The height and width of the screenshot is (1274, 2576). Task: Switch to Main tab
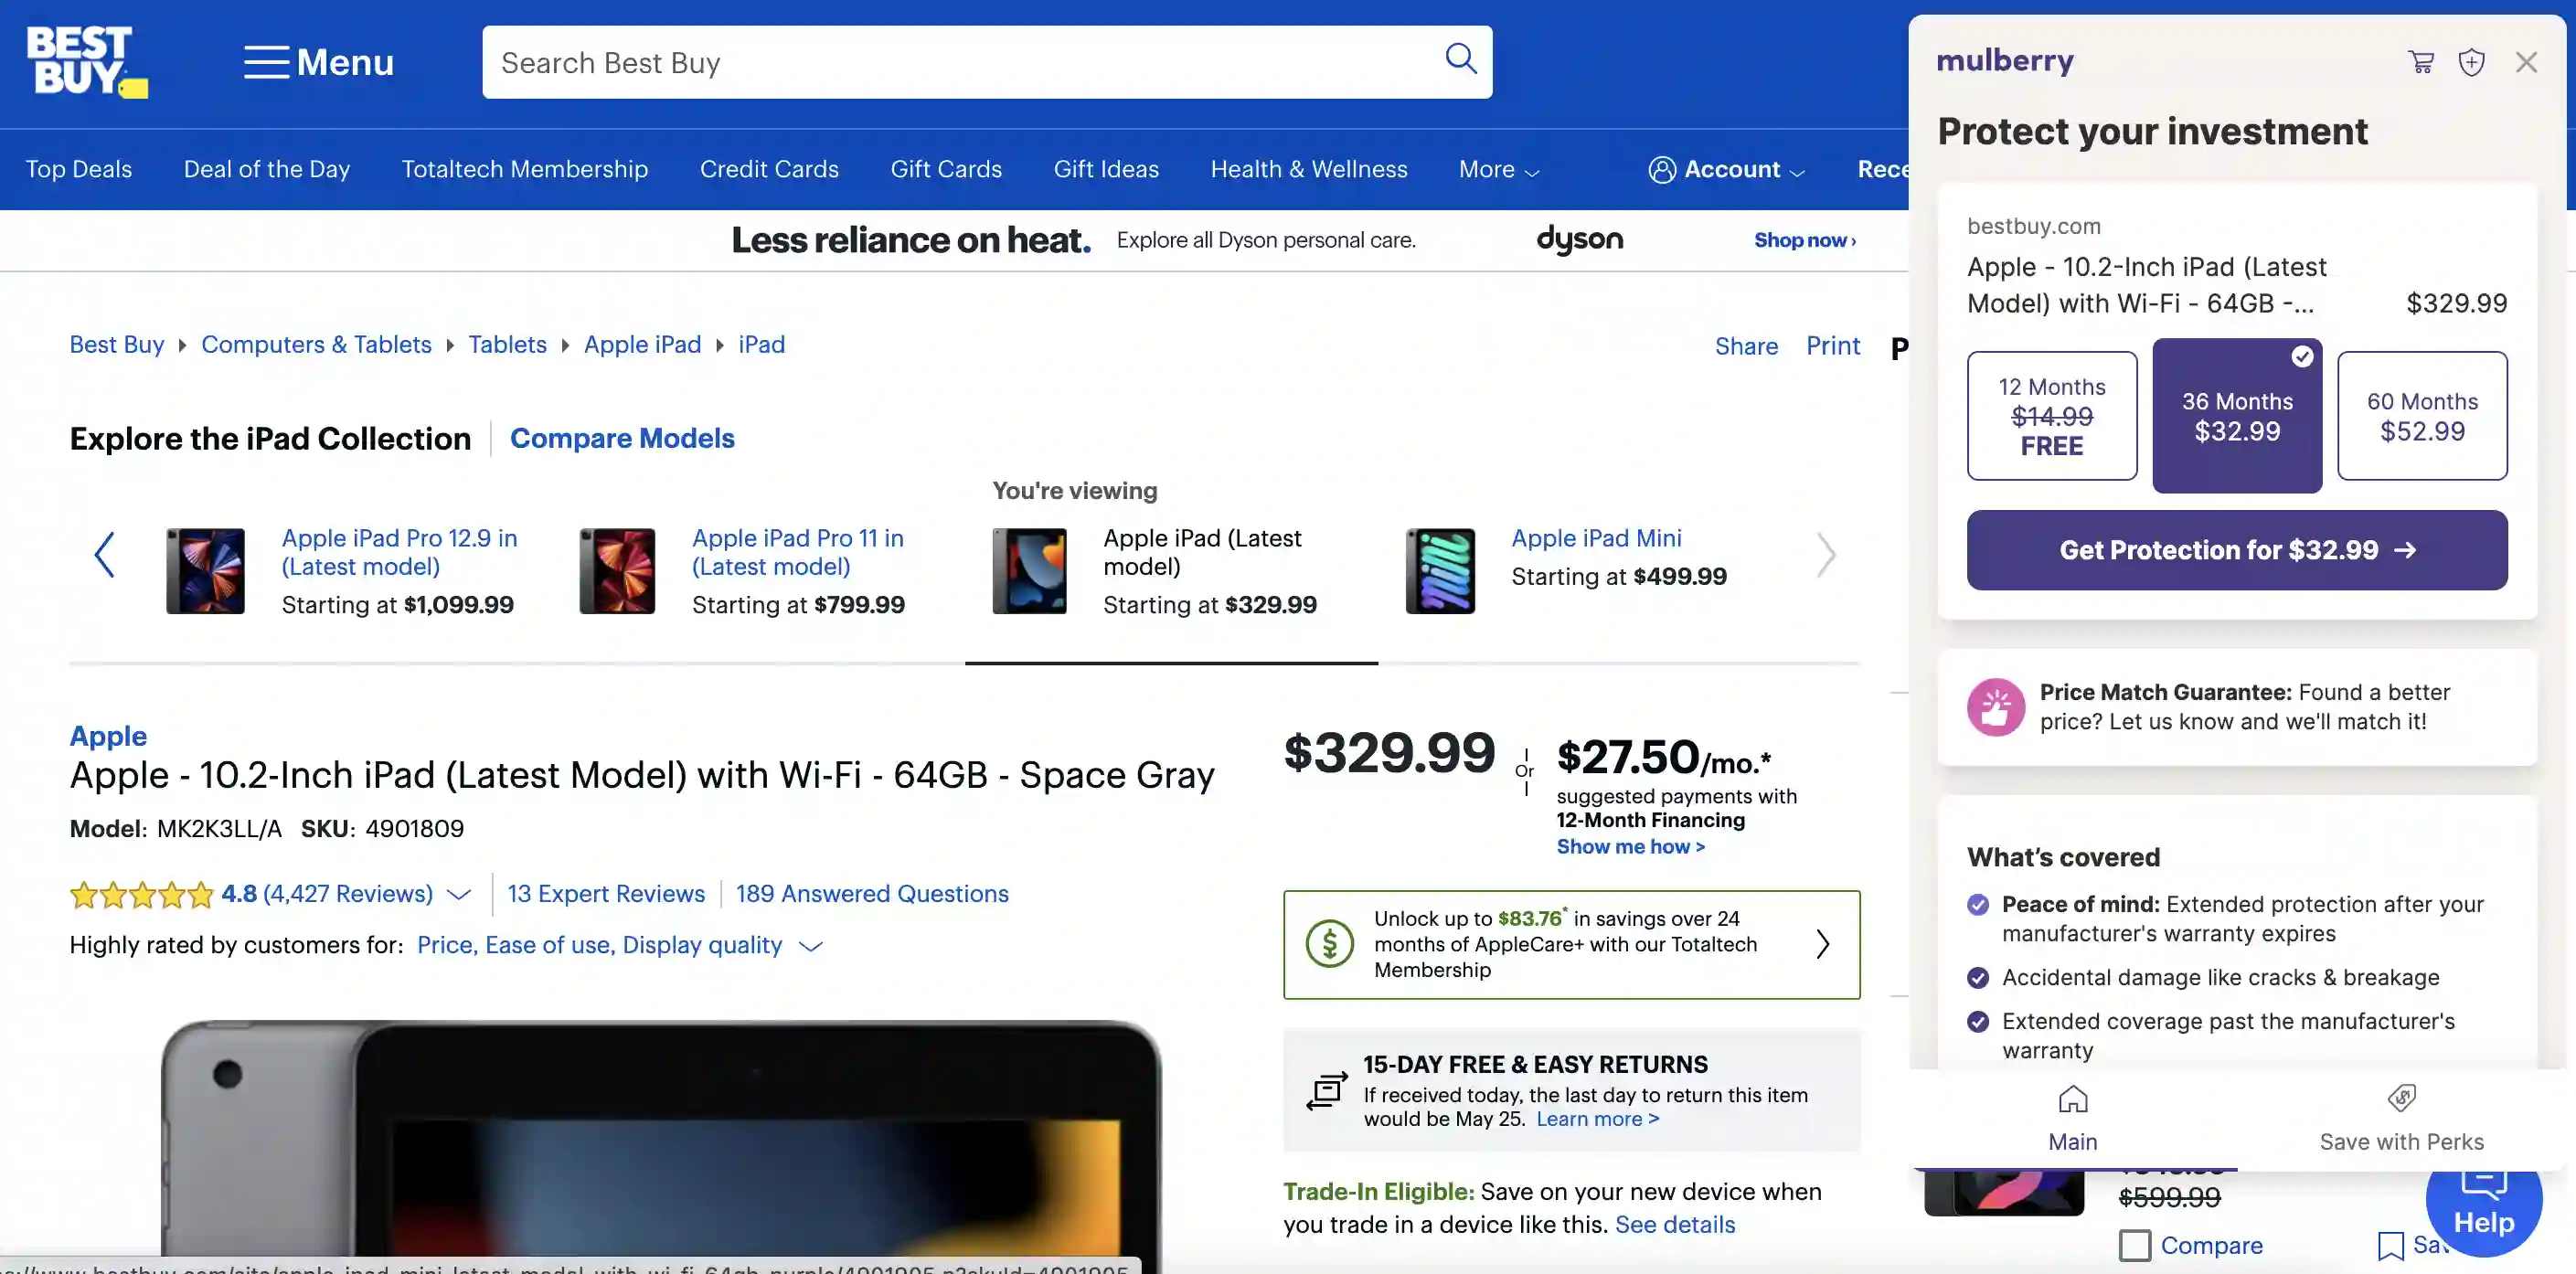point(2072,1119)
